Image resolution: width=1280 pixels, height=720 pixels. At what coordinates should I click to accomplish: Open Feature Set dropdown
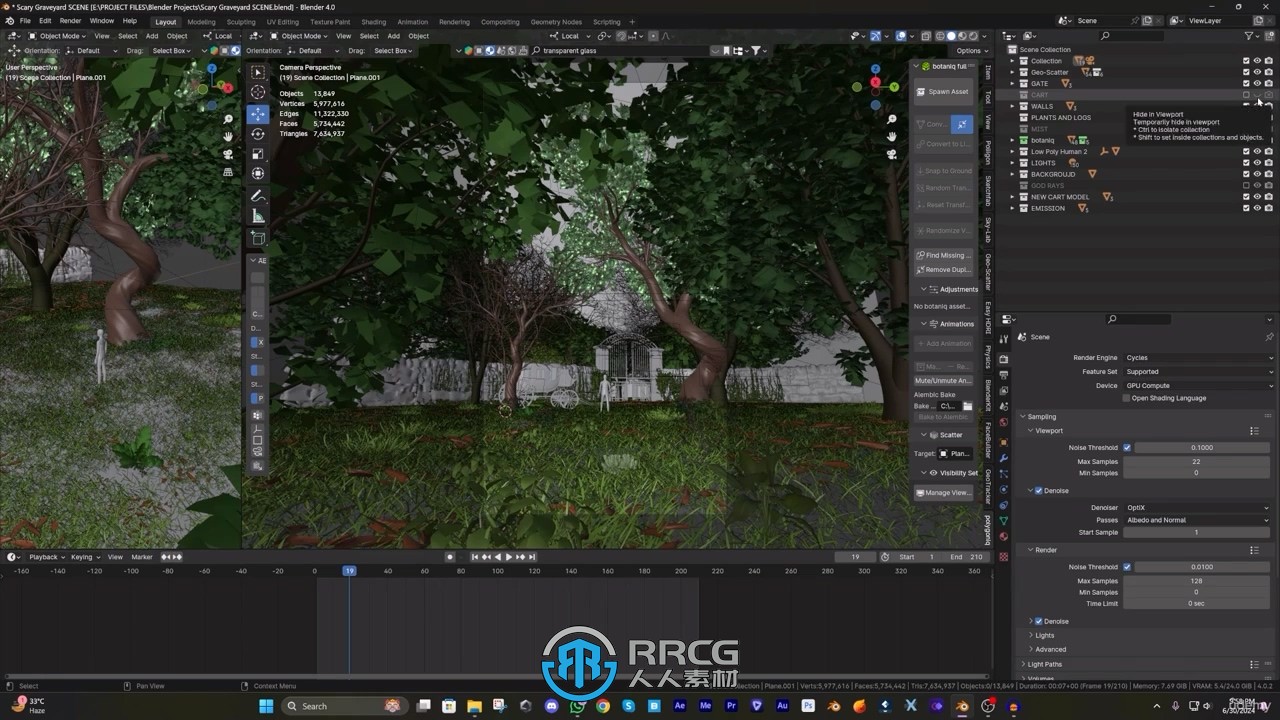1199,372
